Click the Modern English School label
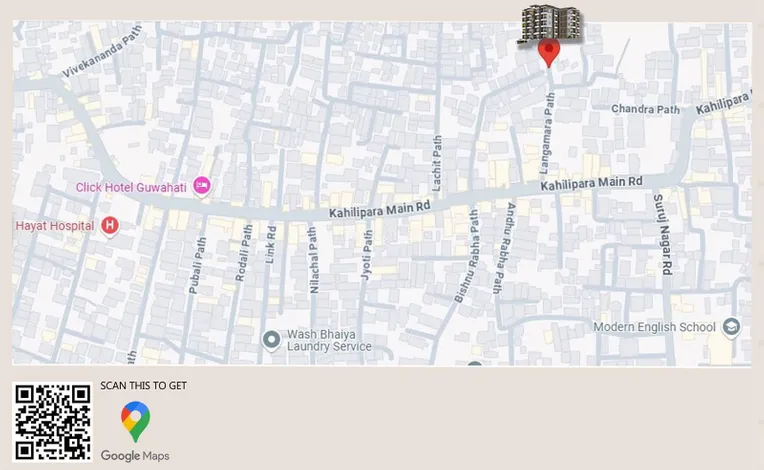The height and width of the screenshot is (470, 764). [654, 327]
